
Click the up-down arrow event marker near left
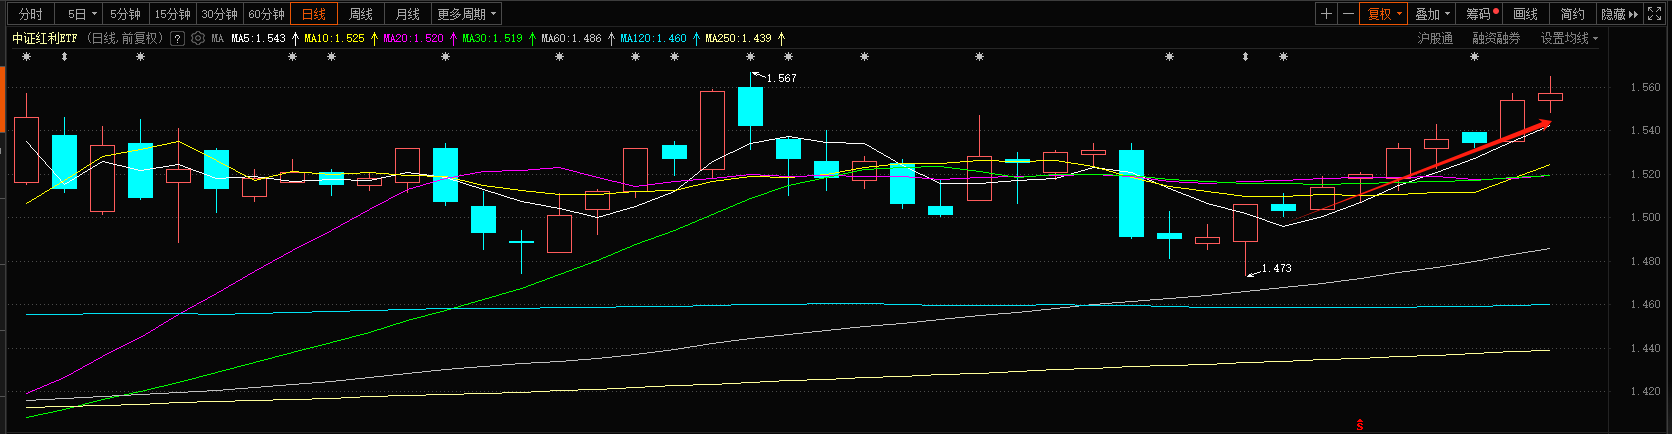pos(65,57)
